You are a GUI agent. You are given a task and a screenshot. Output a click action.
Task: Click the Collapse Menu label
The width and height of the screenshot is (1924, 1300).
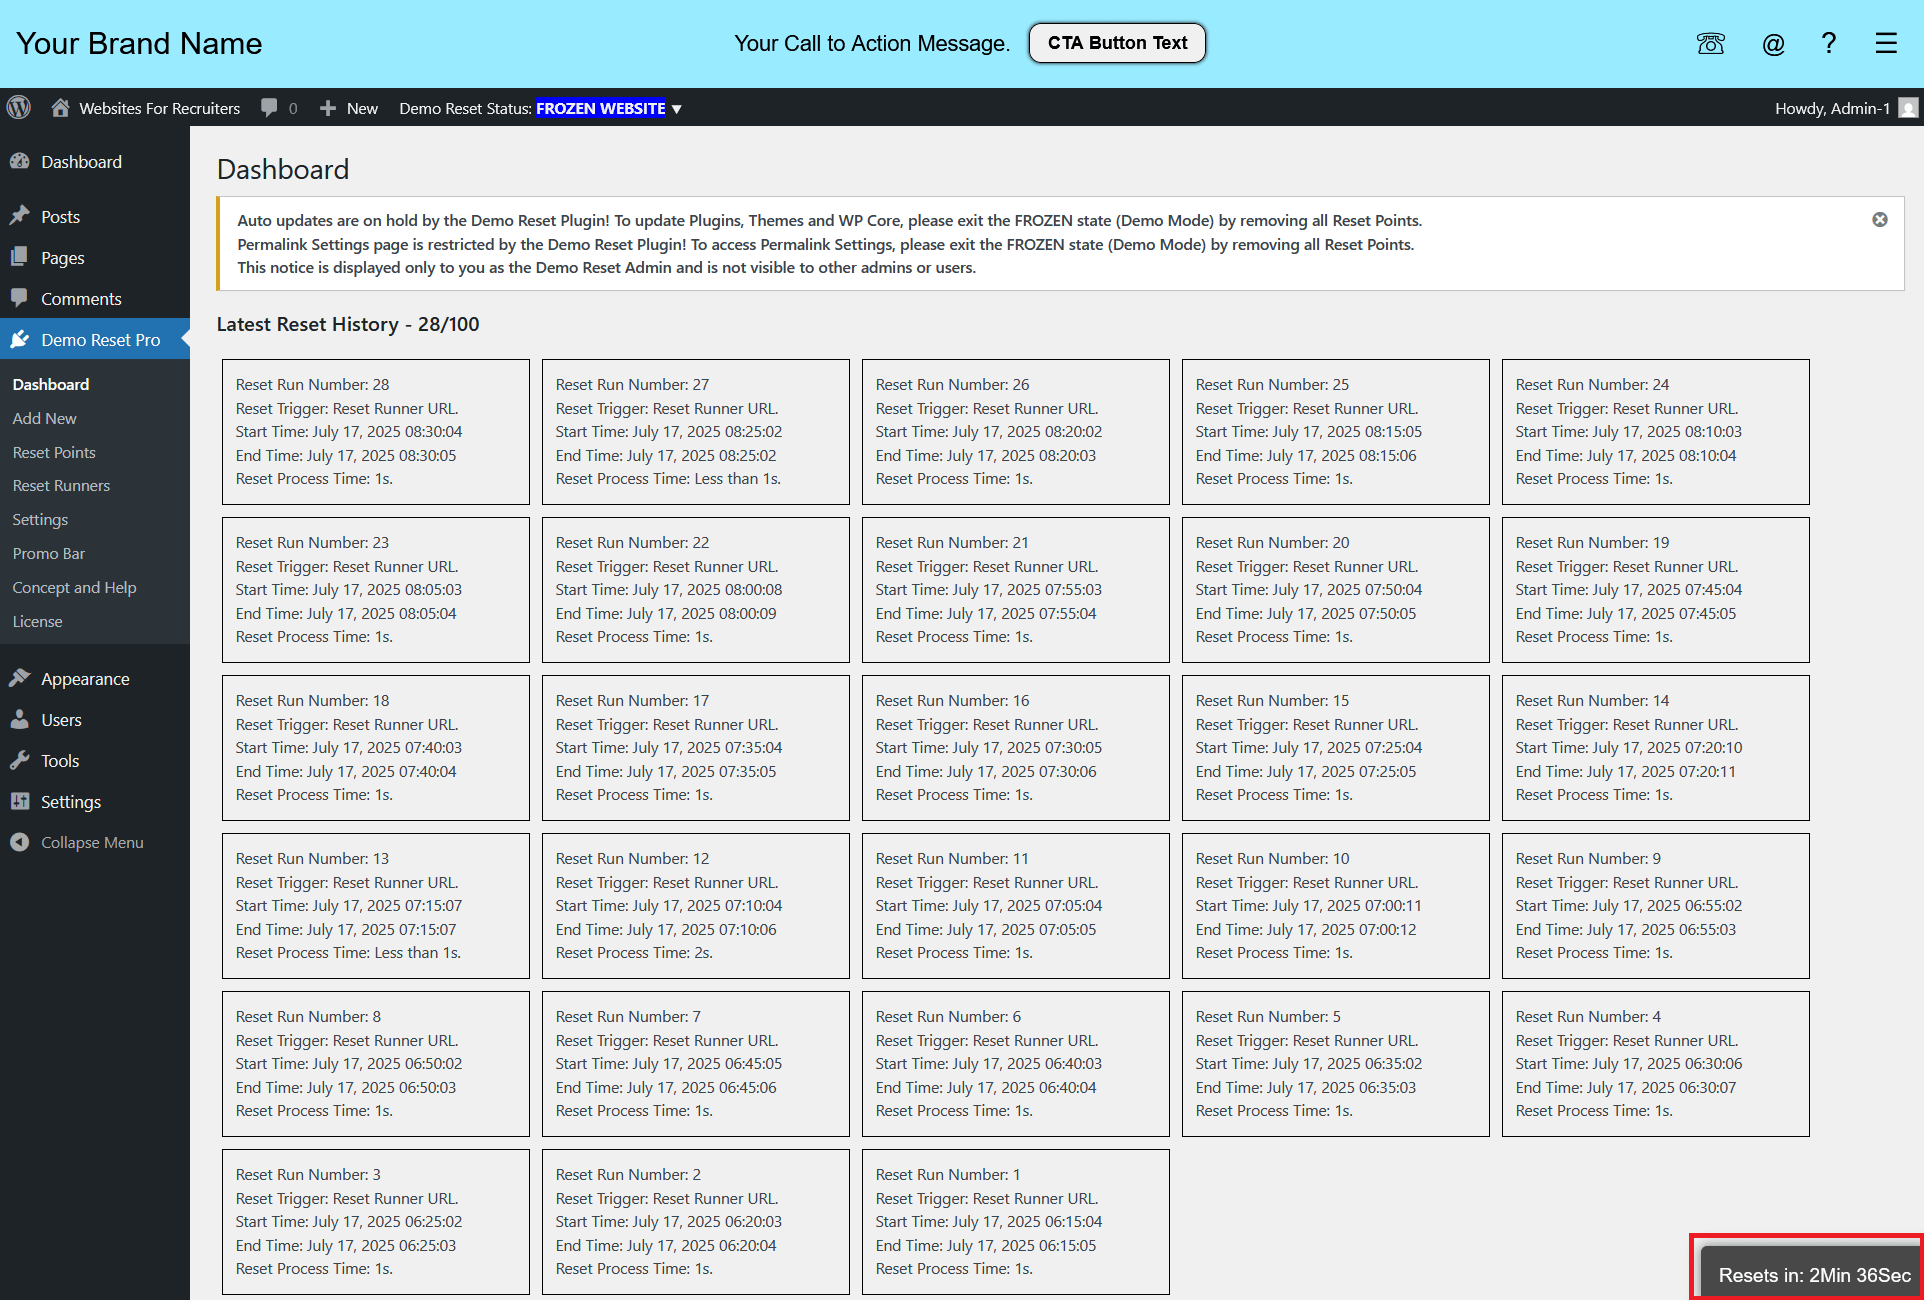[92, 842]
